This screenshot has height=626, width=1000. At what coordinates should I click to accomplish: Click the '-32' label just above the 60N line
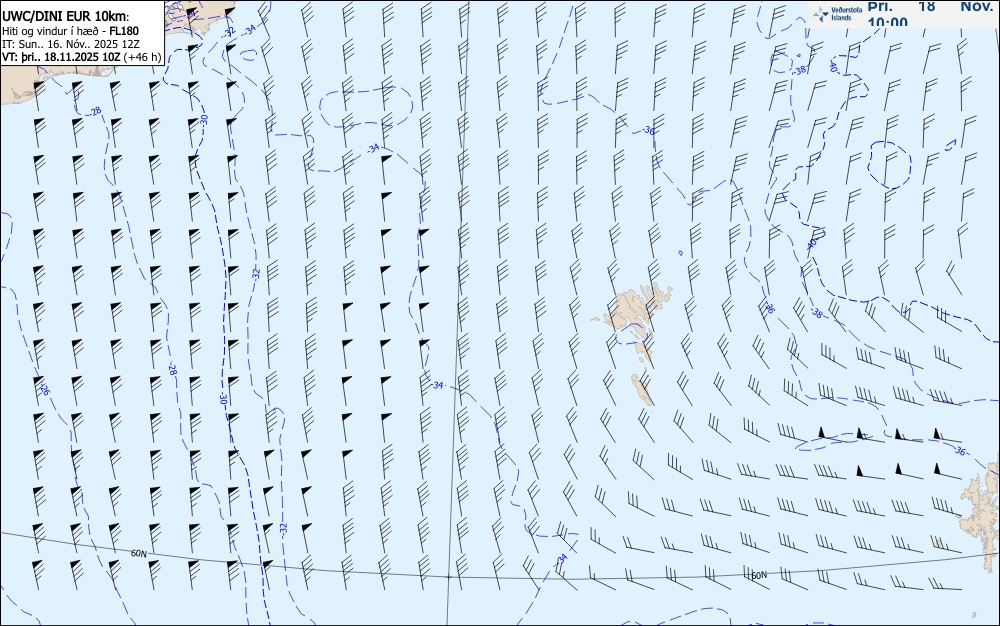click(x=283, y=528)
